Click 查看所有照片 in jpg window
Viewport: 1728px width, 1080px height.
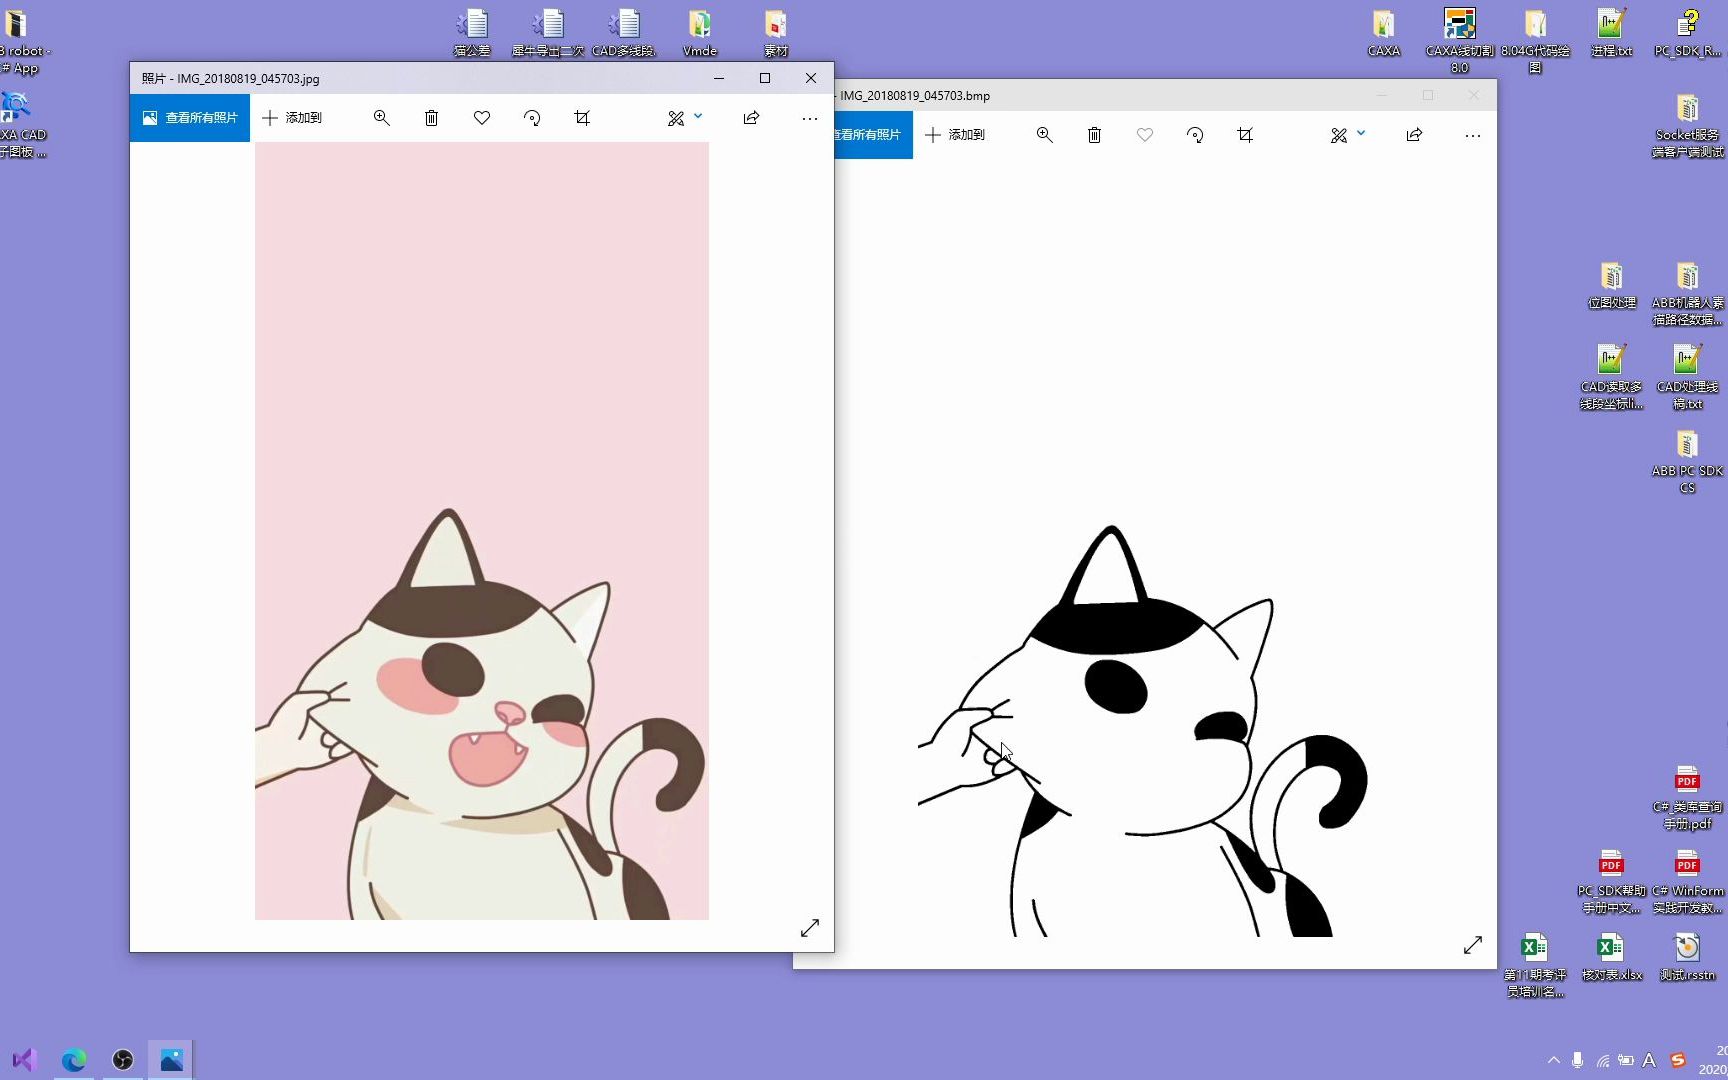coord(190,118)
